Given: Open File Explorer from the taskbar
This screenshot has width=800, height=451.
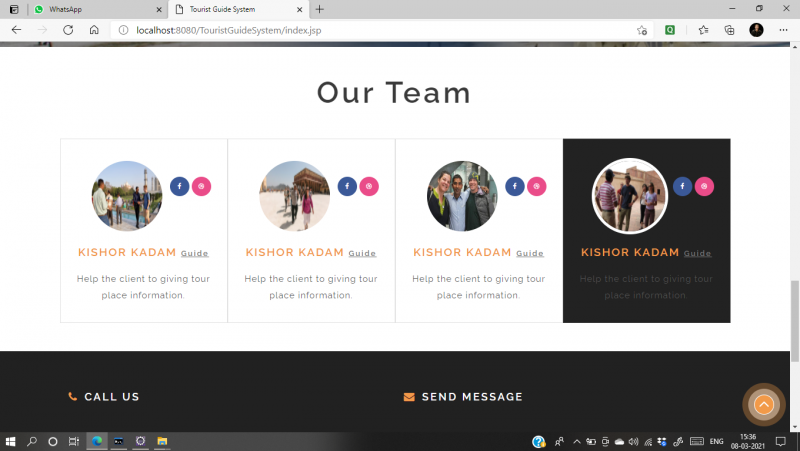Looking at the screenshot, I should 162,441.
